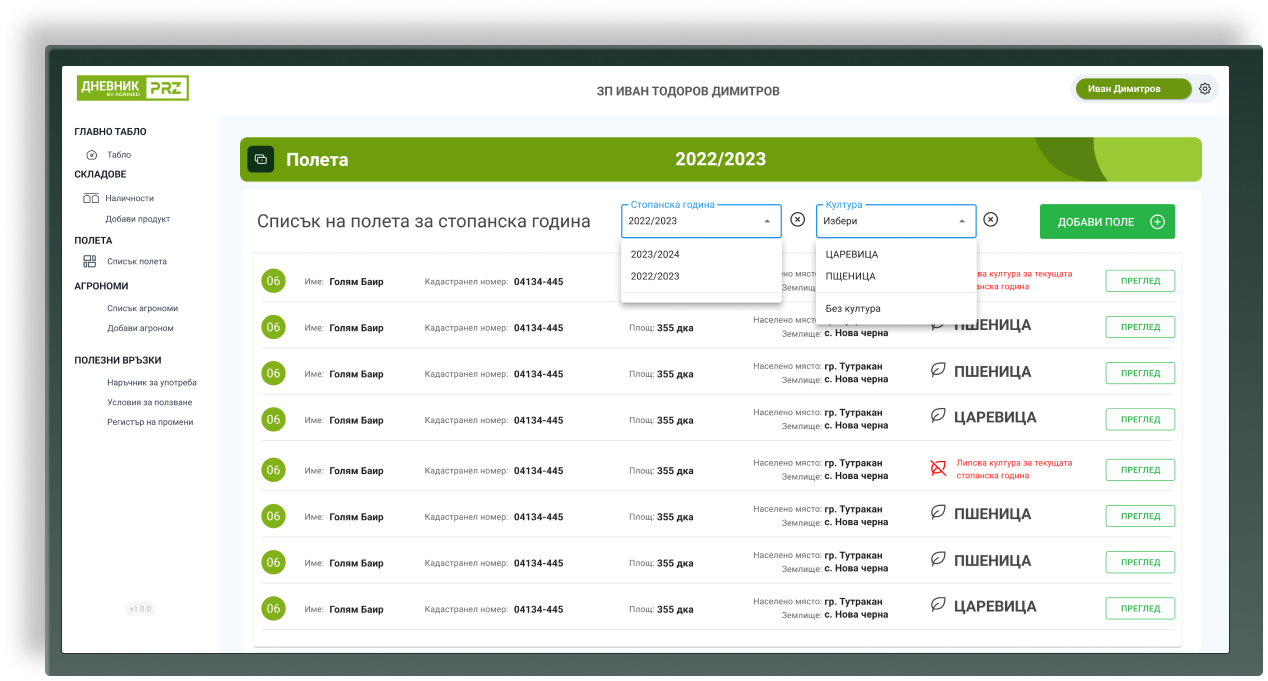Open Култура combo box showing Избери
Image resolution: width=1268 pixels, height=681 pixels.
point(896,221)
